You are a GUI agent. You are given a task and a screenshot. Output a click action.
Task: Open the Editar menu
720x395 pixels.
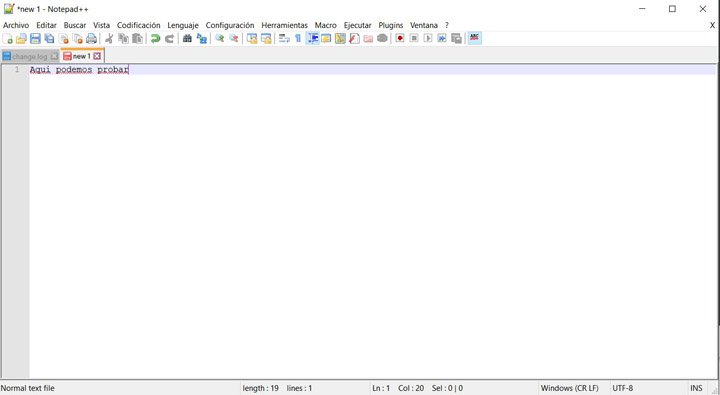[x=46, y=25]
